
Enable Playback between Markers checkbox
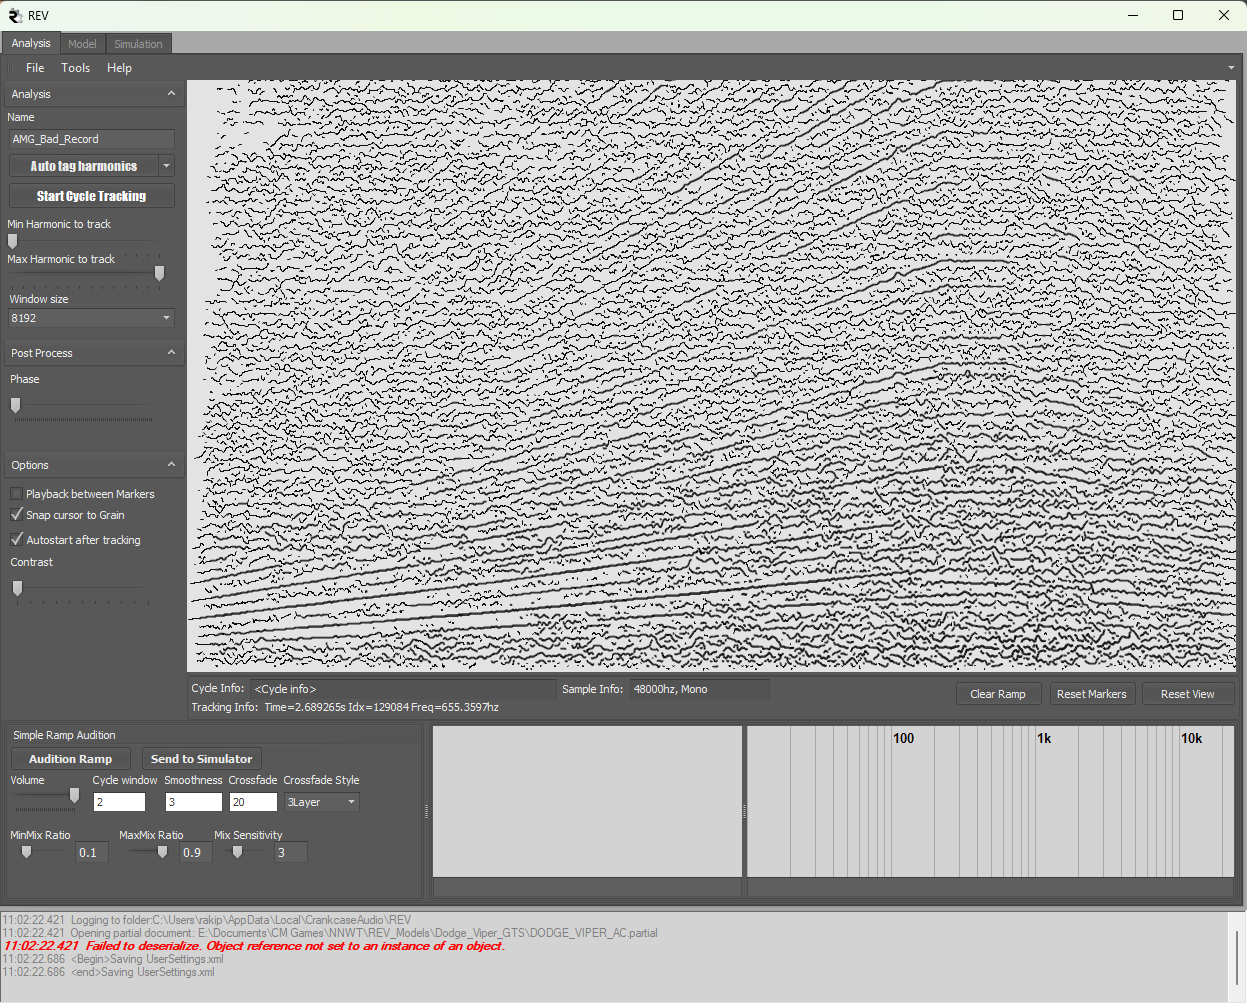click(x=17, y=494)
